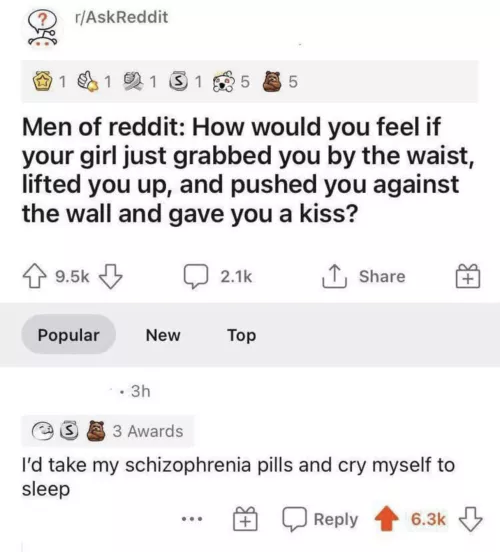Screen dimensions: 500x552
Task: Toggle the orange upvote on the comment
Action: tap(386, 518)
